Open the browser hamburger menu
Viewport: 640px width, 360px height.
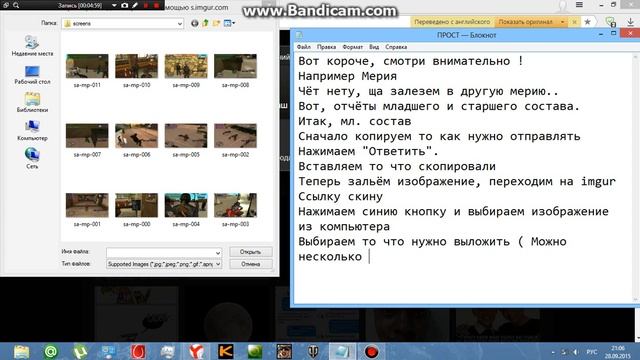tap(579, 5)
